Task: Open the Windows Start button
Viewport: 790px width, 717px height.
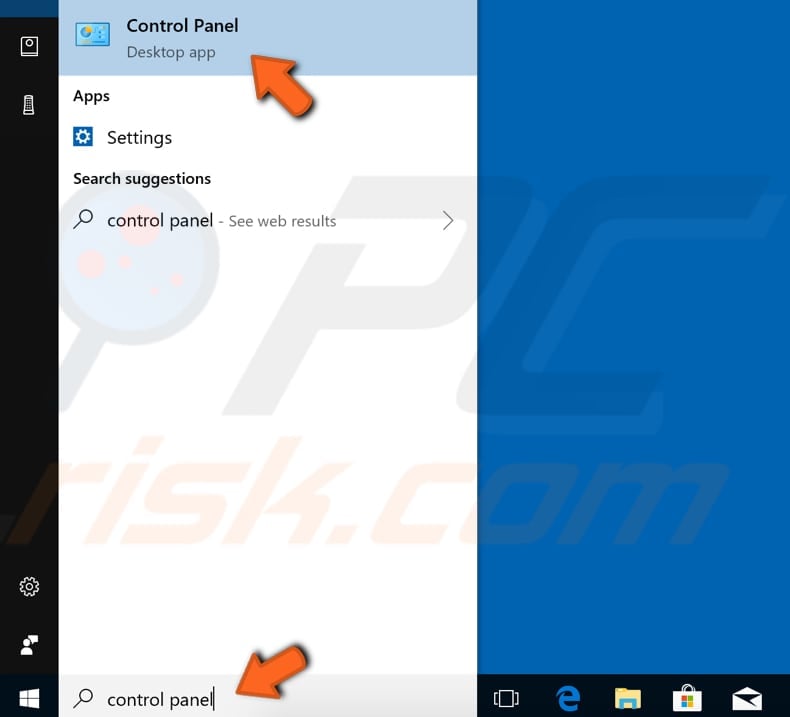Action: pyautogui.click(x=29, y=698)
